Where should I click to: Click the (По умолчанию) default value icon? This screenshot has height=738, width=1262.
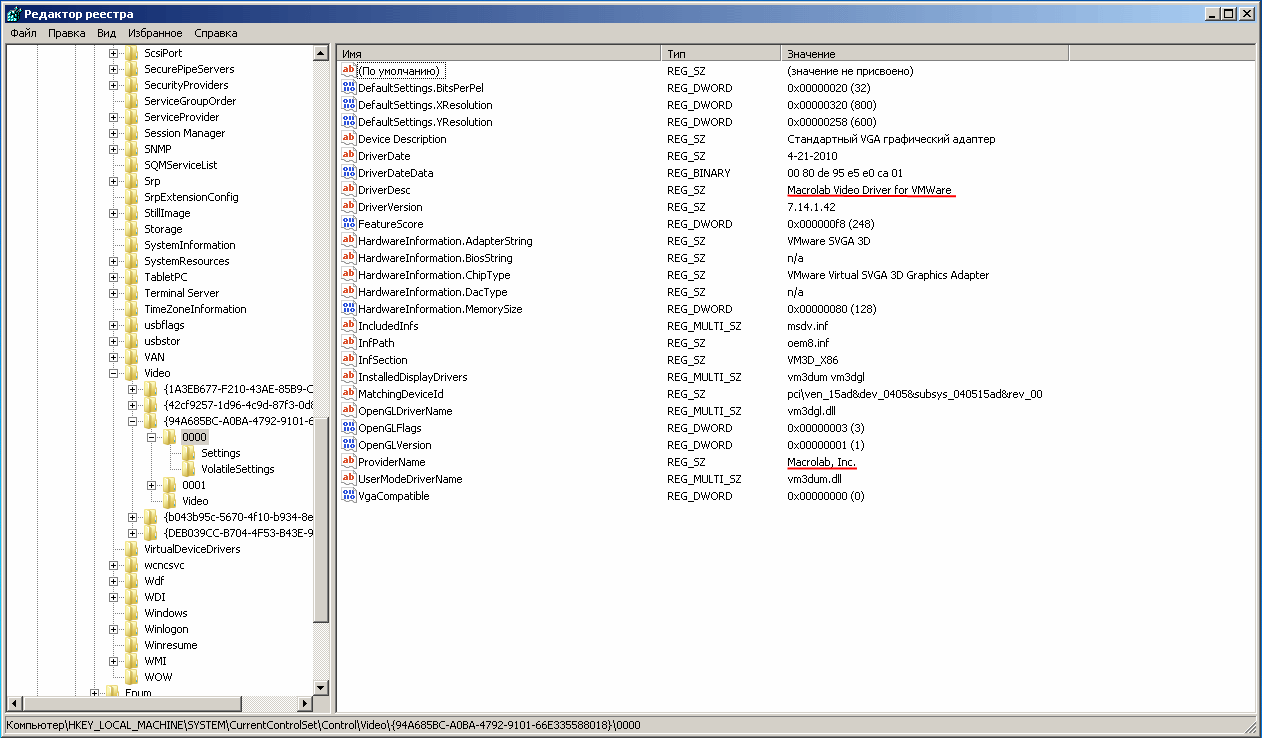349,71
